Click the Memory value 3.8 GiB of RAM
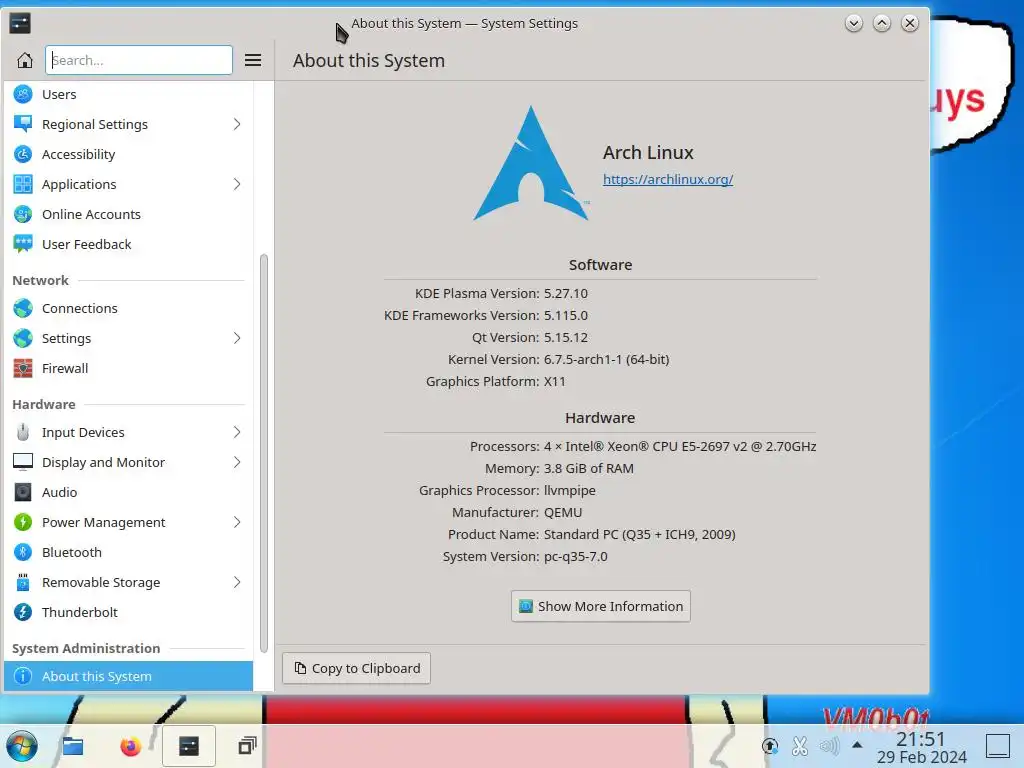1024x768 pixels. point(588,468)
